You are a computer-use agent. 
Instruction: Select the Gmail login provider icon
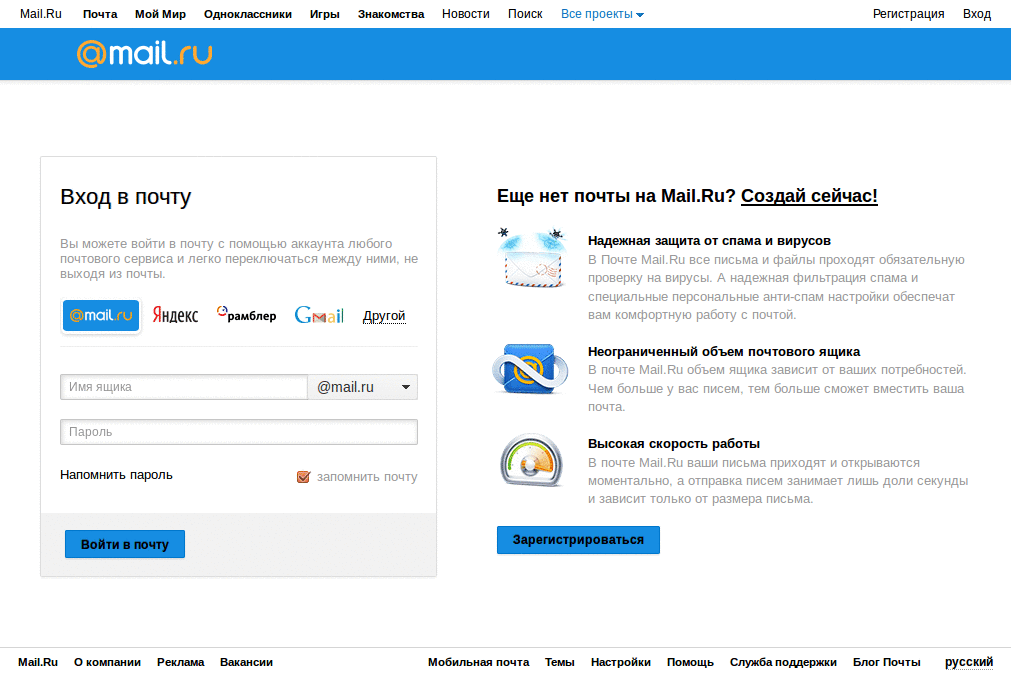tap(318, 315)
